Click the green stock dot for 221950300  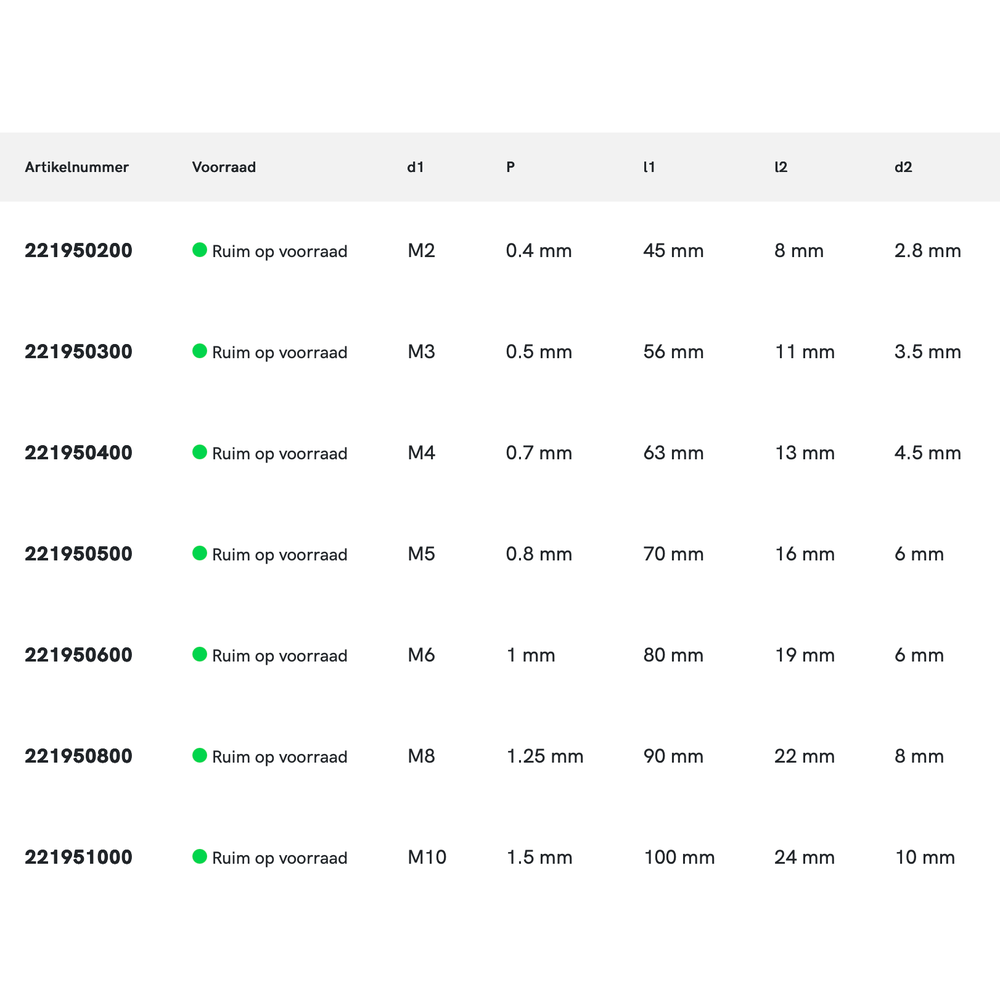point(199,351)
